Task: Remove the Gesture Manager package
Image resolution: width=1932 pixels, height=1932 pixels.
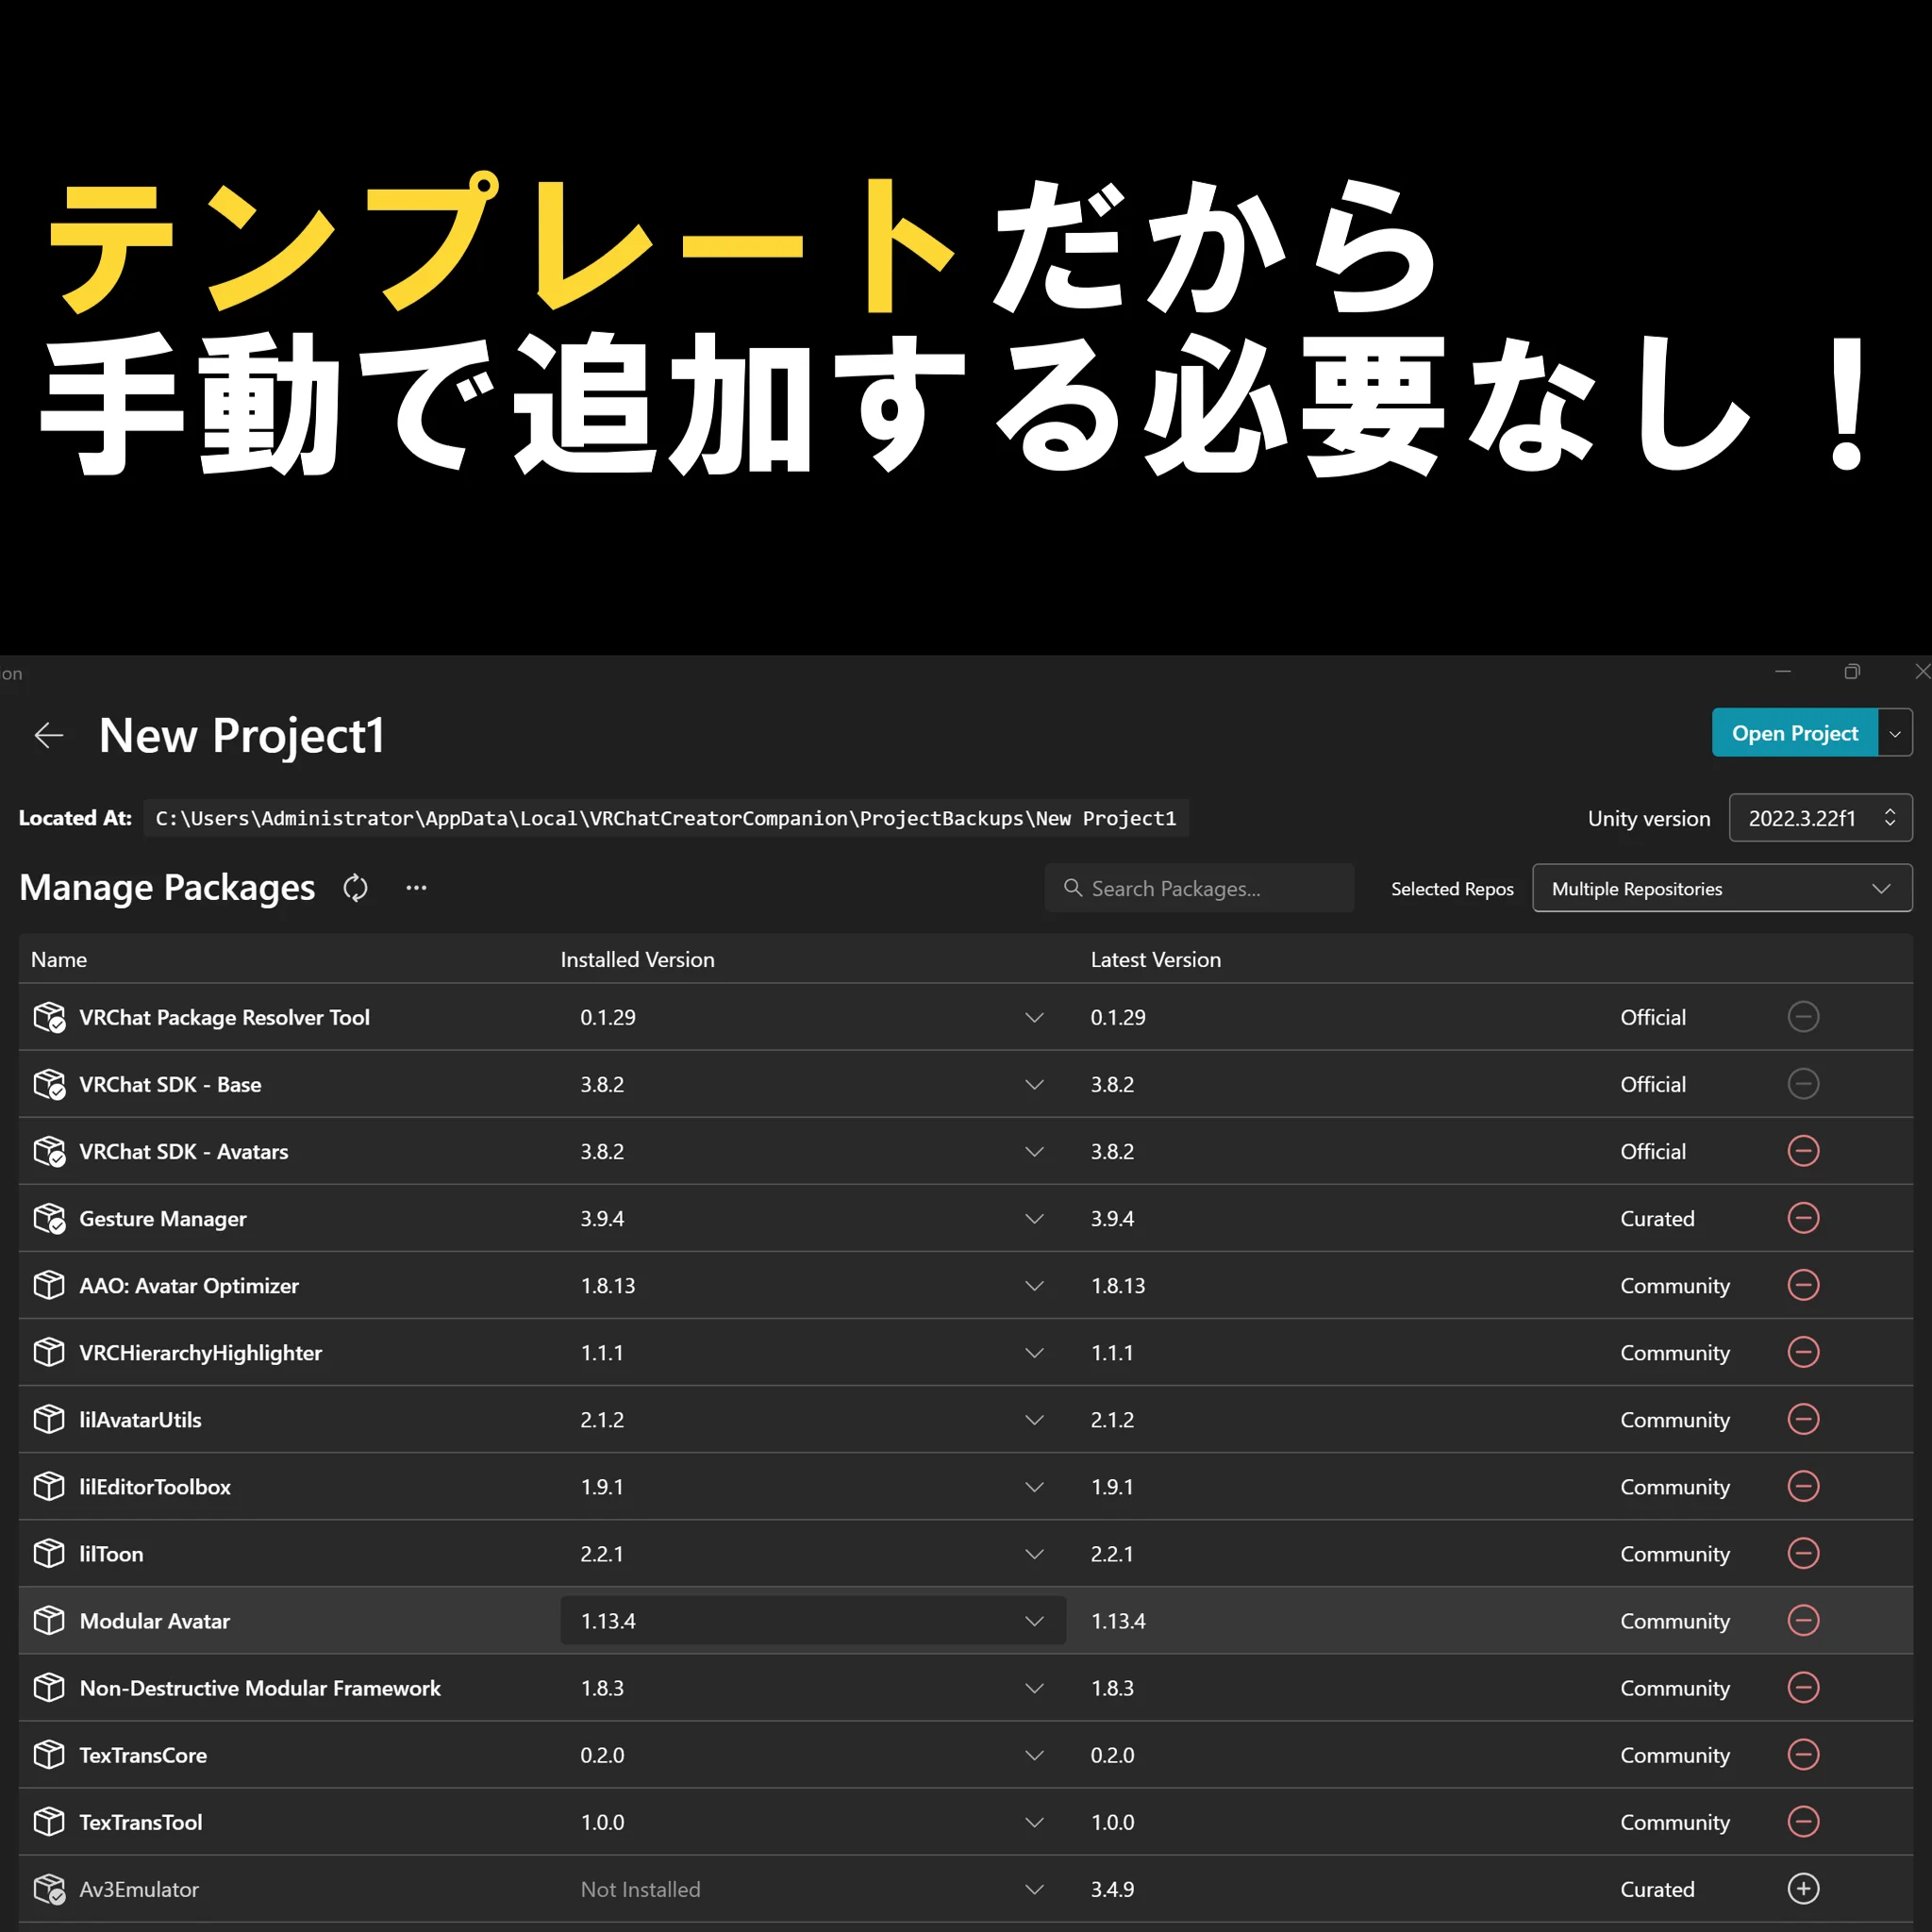Action: pyautogui.click(x=1803, y=1218)
